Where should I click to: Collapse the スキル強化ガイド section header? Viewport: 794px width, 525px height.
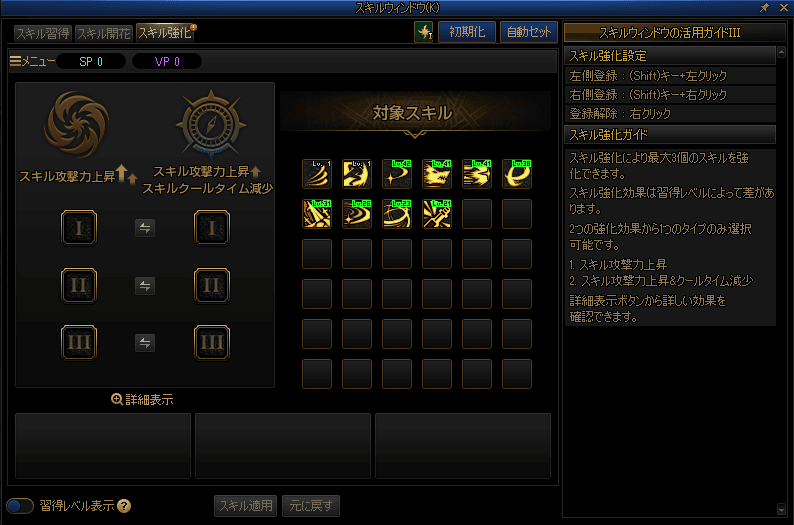pos(669,135)
